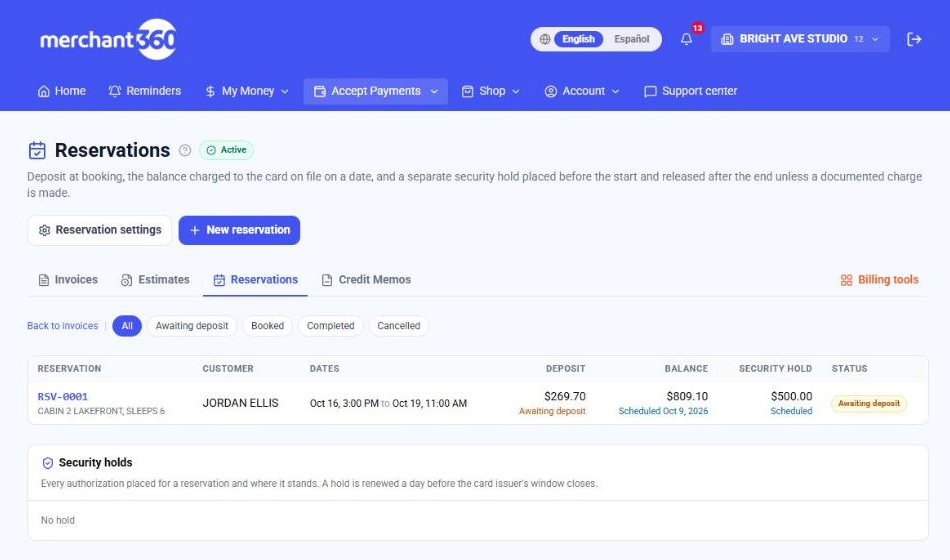Open reservation RSV-0001
Screen dimensions: 950x560
[x=62, y=397]
